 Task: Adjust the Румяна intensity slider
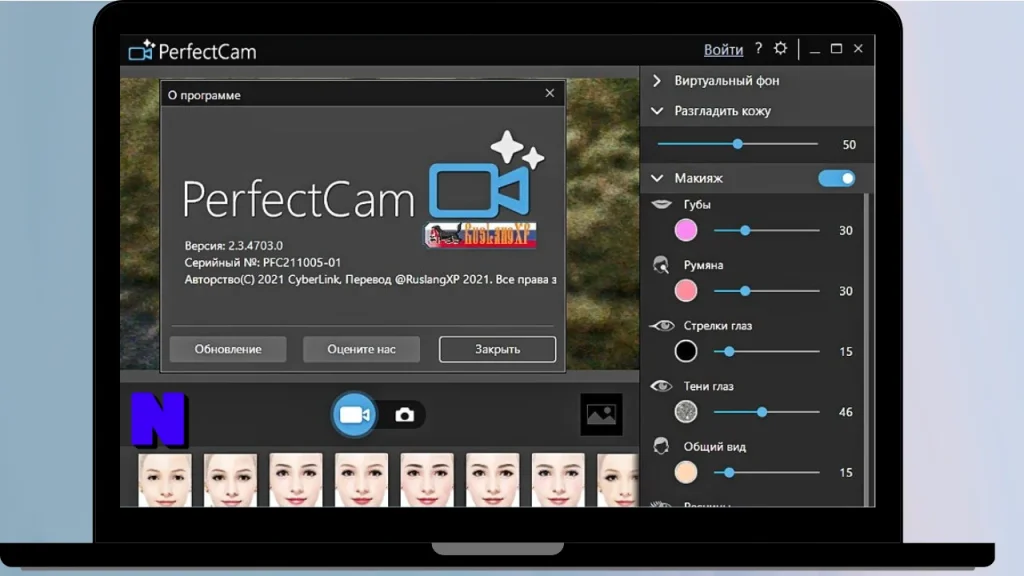tap(766, 291)
